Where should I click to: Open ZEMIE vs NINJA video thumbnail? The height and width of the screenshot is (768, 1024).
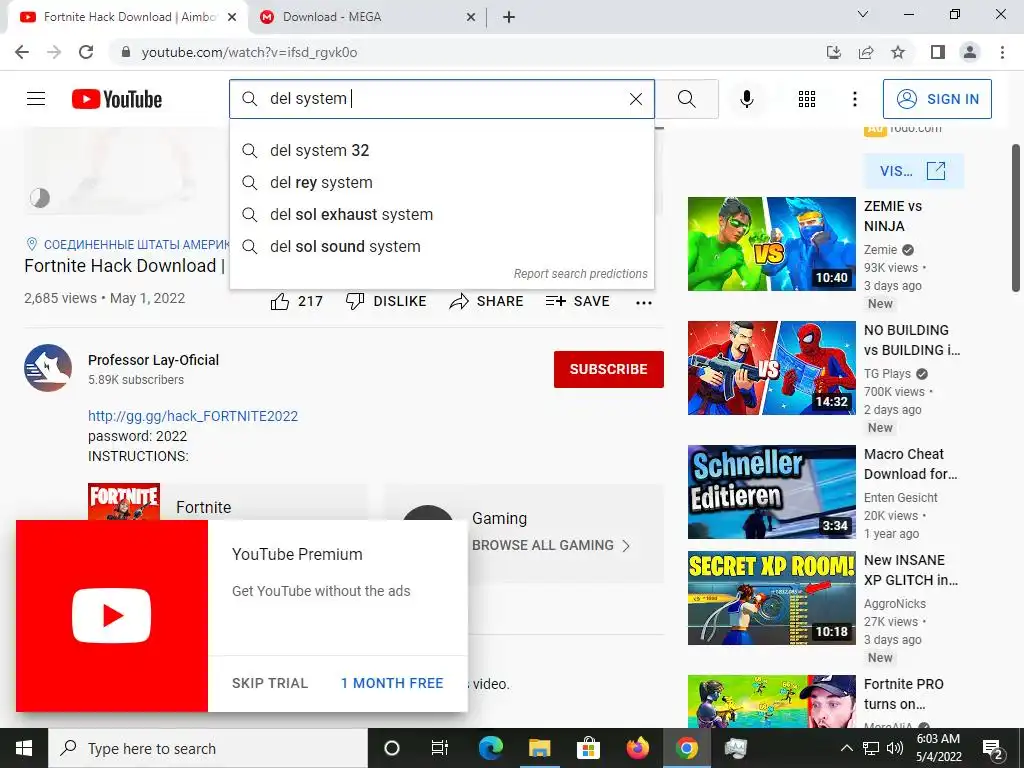pyautogui.click(x=771, y=244)
